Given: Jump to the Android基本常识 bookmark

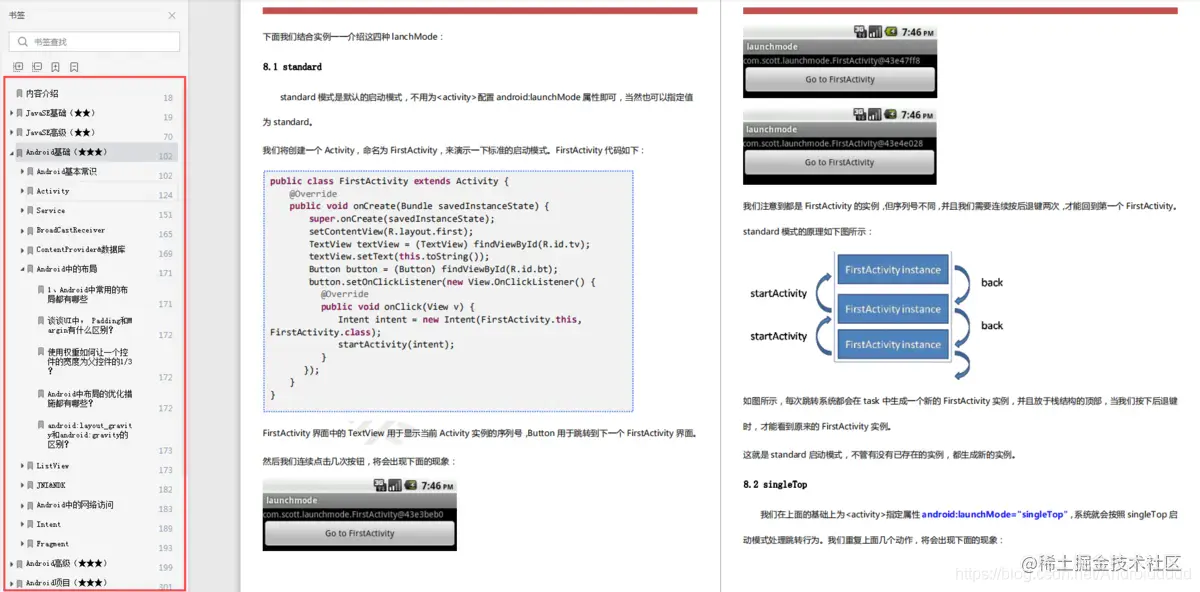Looking at the screenshot, I should tap(67, 171).
